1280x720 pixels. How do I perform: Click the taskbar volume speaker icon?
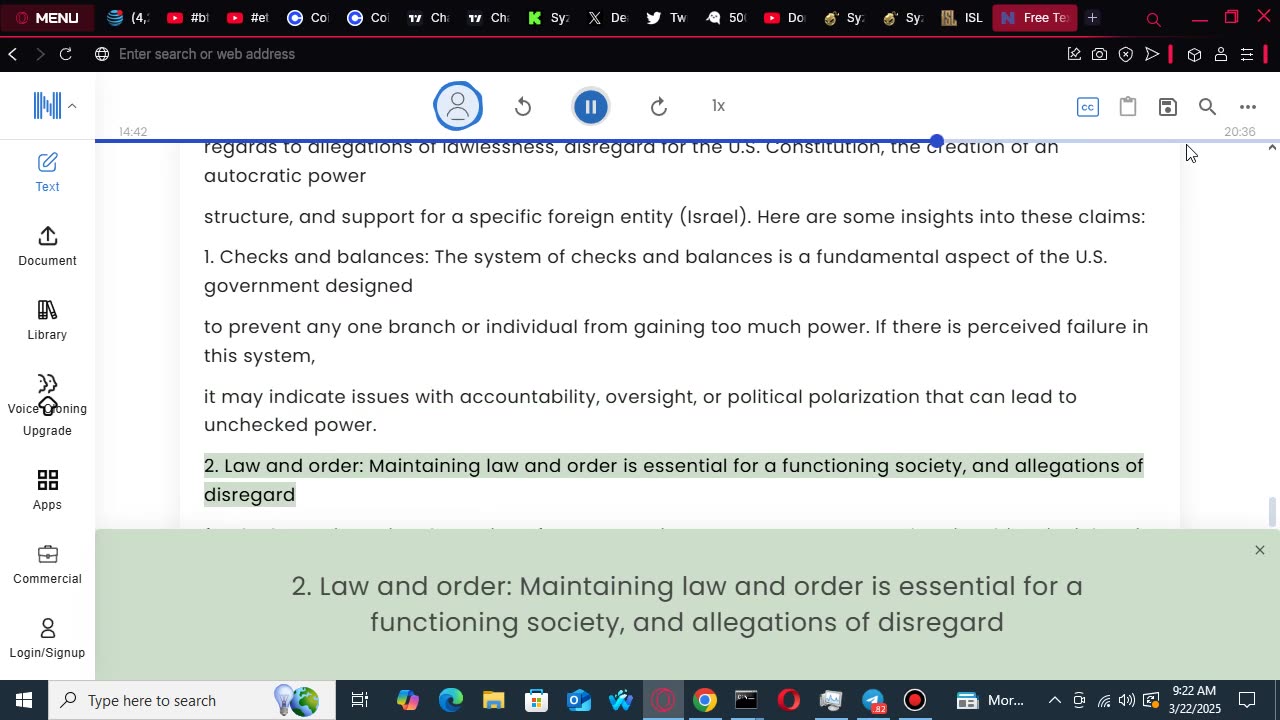(x=1127, y=700)
